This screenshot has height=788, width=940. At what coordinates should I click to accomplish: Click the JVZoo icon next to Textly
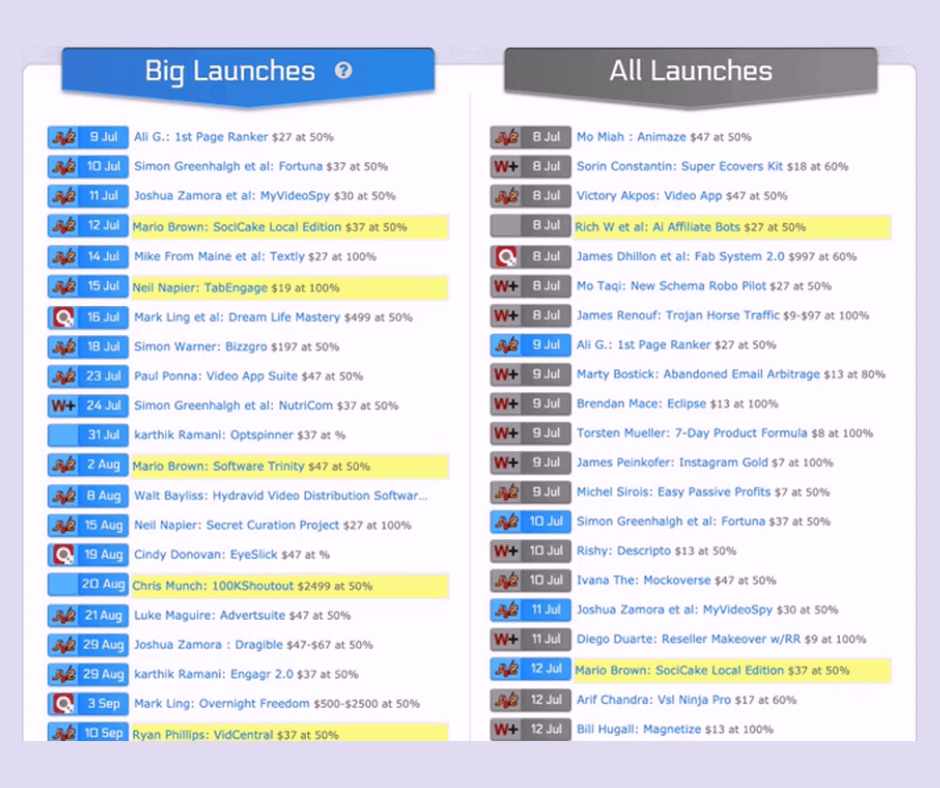click(x=64, y=257)
